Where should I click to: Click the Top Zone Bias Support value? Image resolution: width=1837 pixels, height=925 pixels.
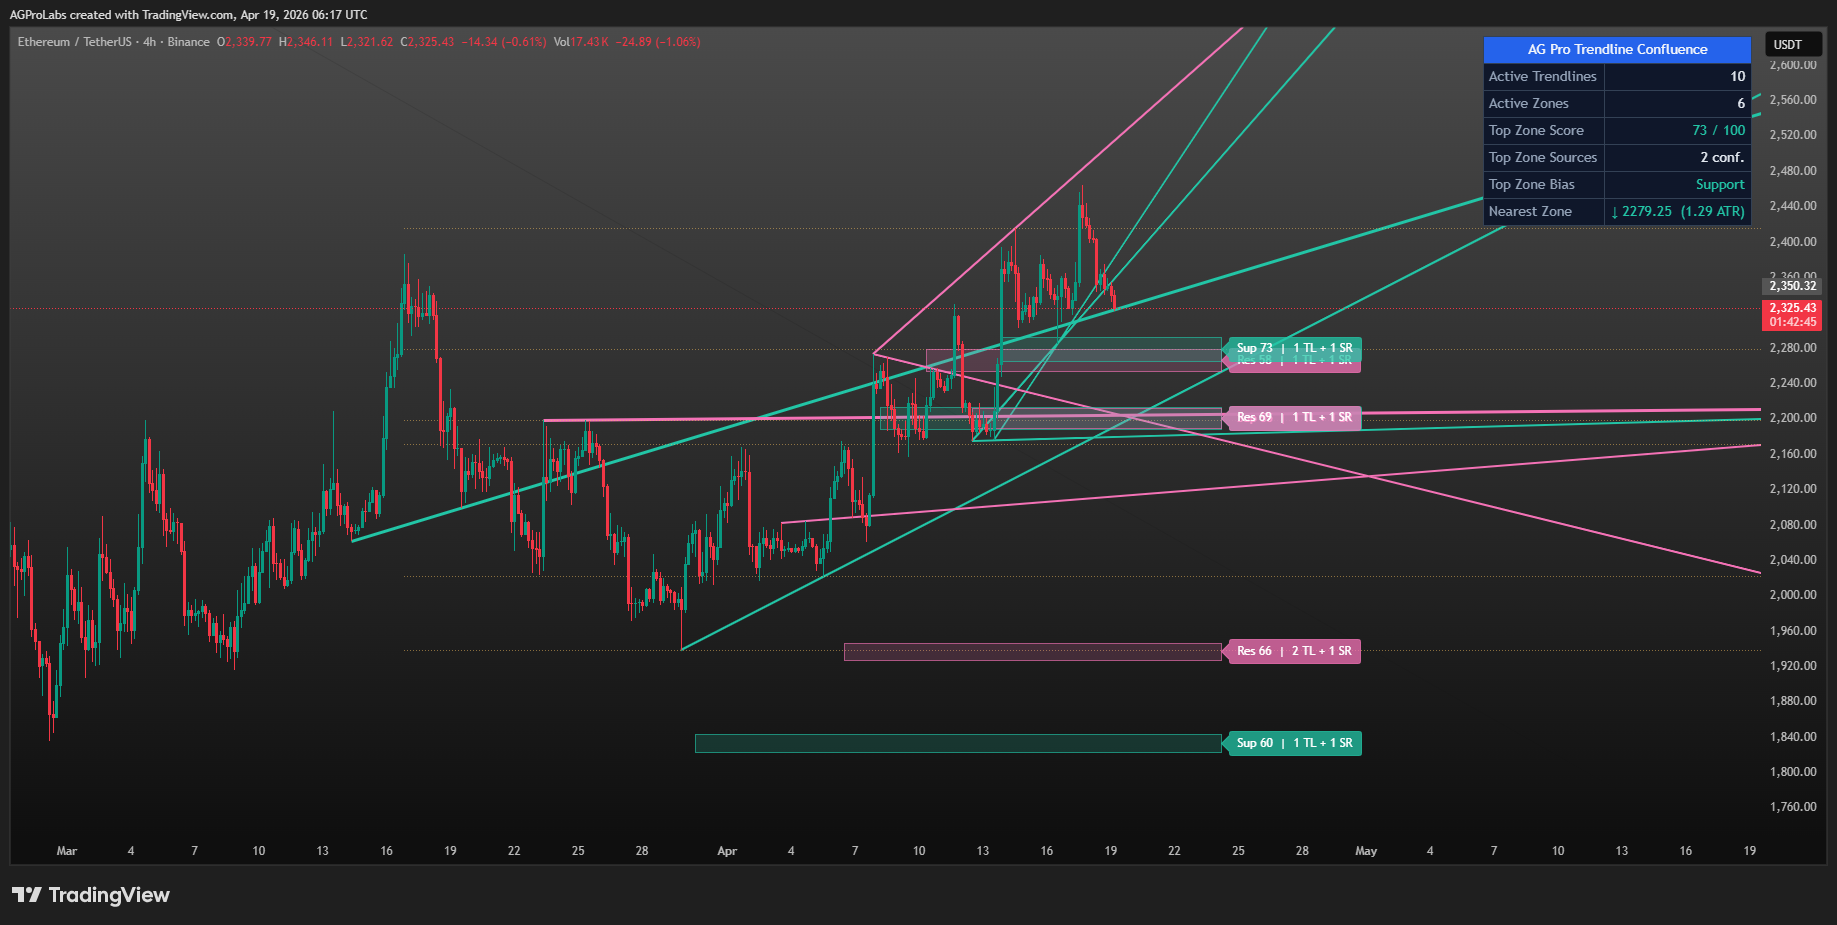(1720, 184)
